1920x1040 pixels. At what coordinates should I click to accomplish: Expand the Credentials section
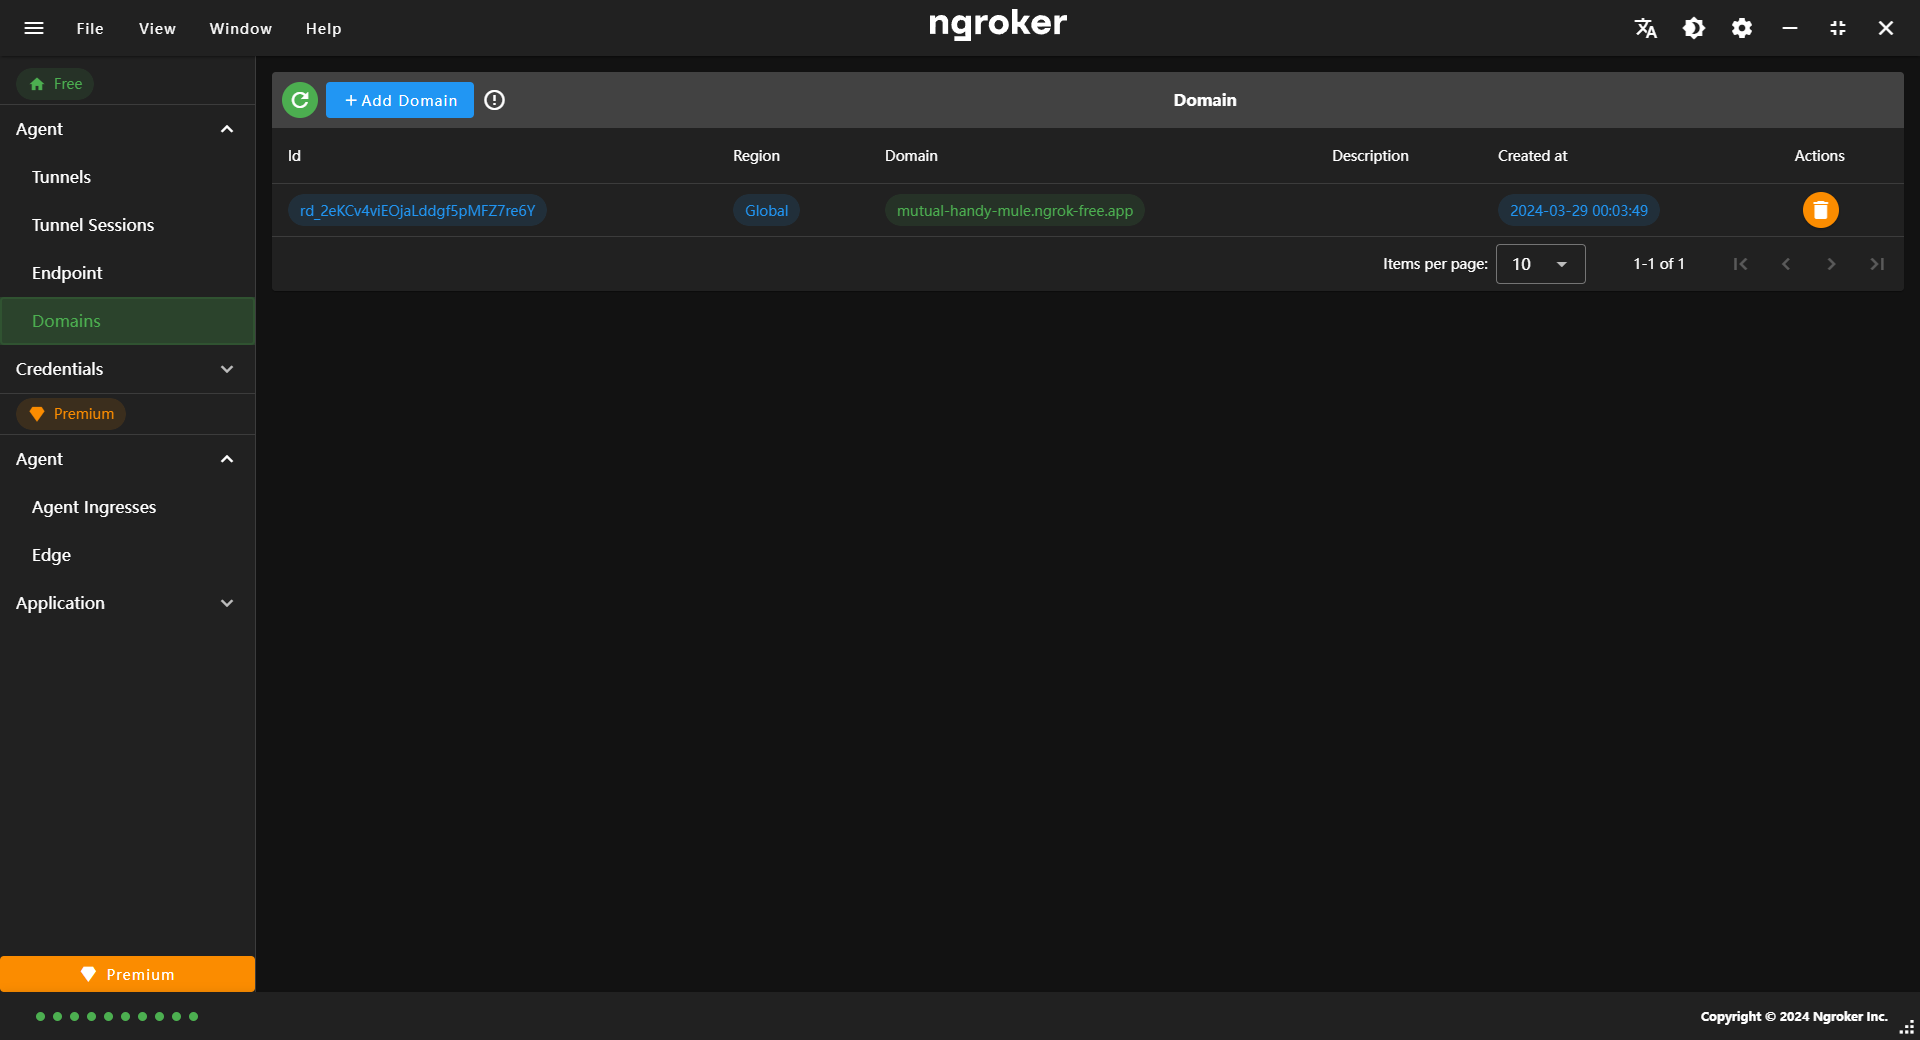coord(127,369)
